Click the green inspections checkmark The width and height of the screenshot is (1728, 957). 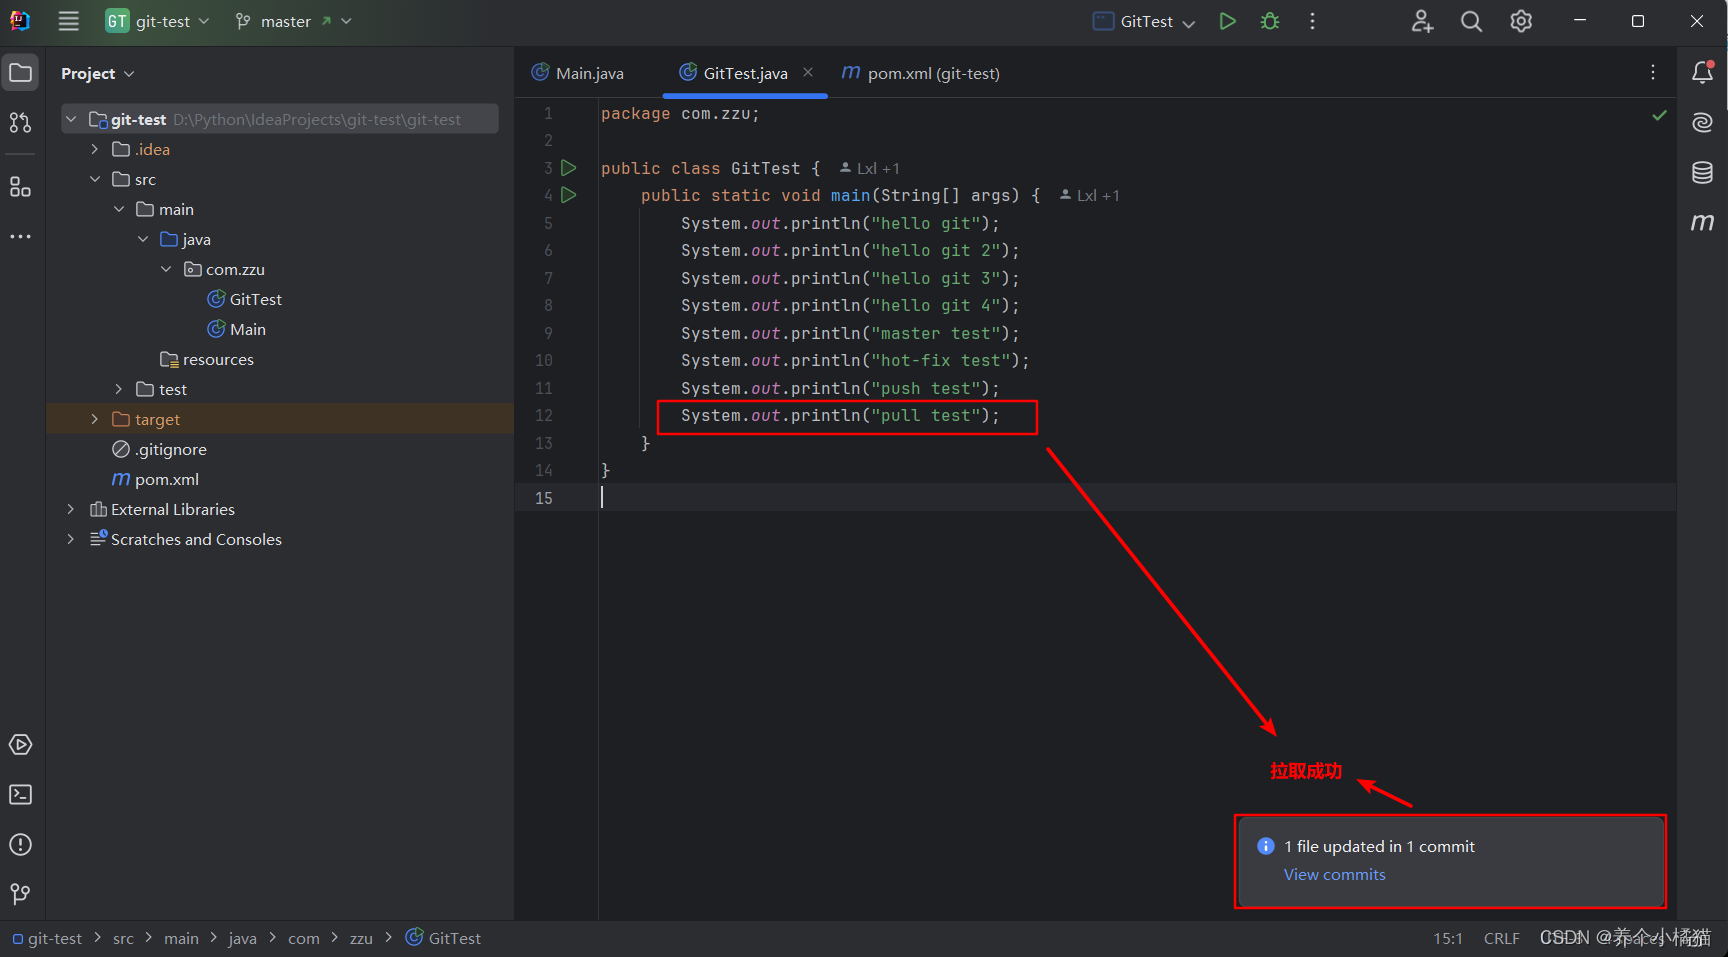click(1659, 115)
